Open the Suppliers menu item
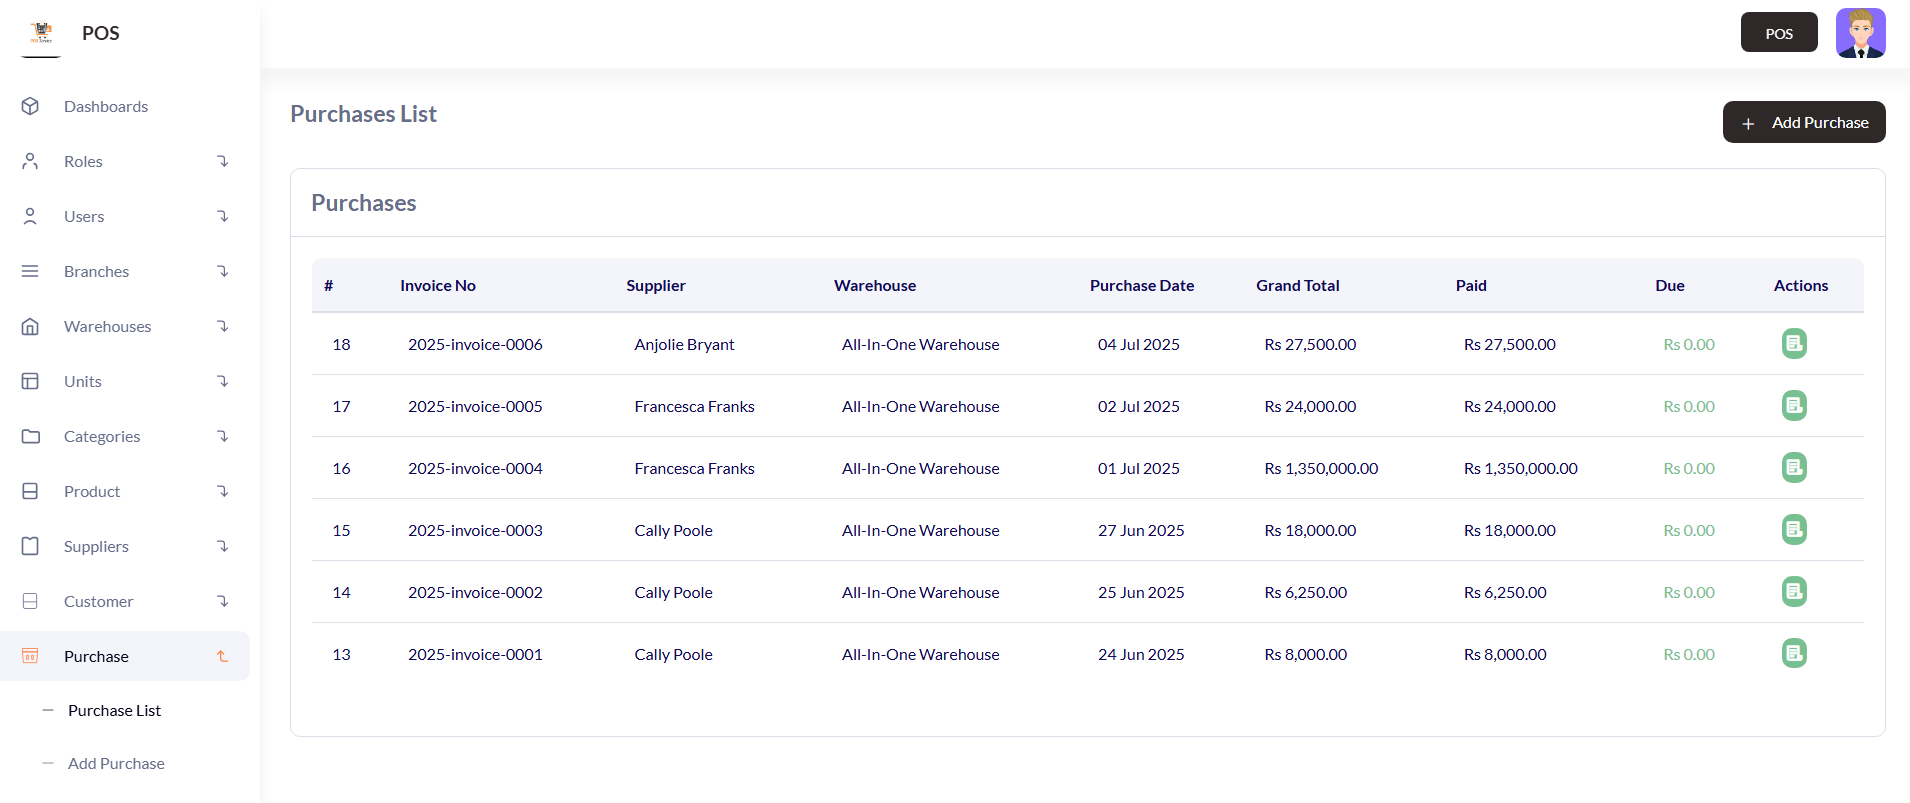Screen dimensions: 1910x803 tap(96, 546)
